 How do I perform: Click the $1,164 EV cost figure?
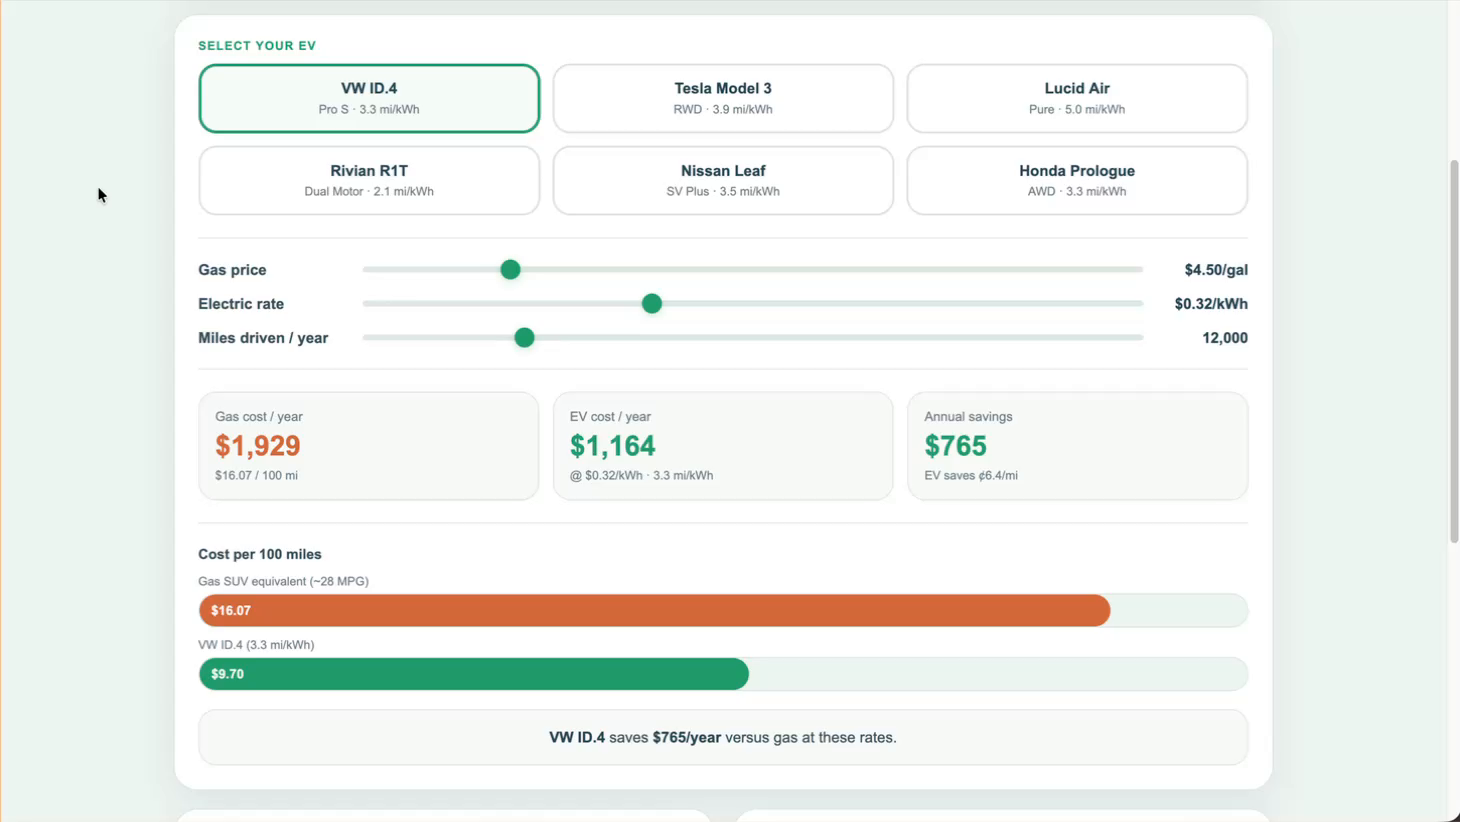click(x=613, y=446)
